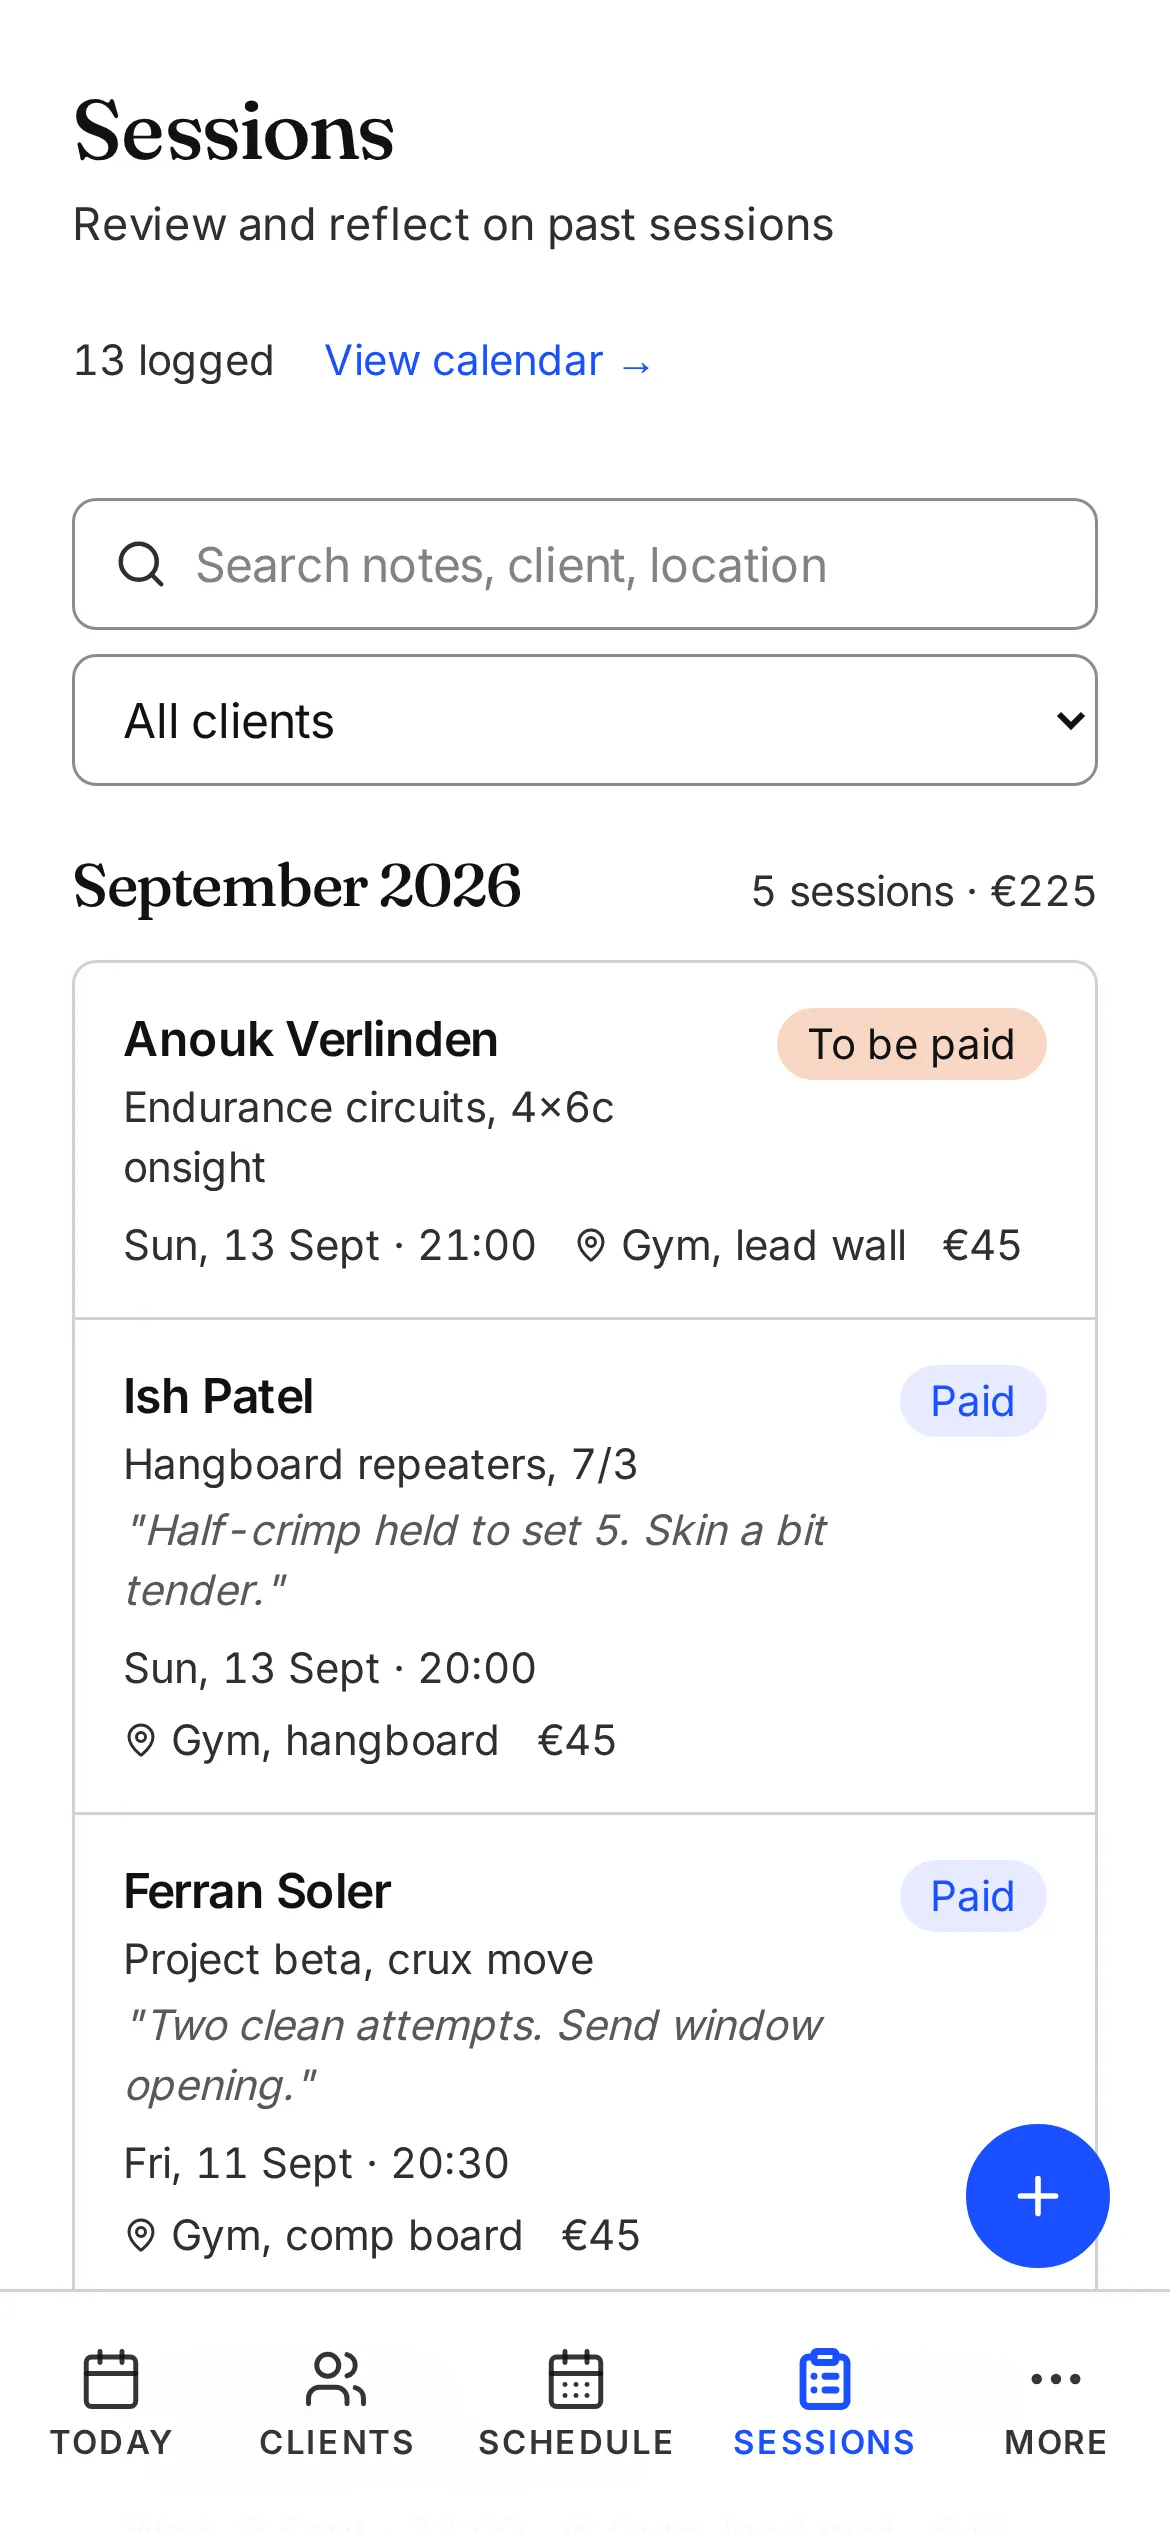The width and height of the screenshot is (1170, 2532).
Task: Tap the blue plus add-session button
Action: click(x=1037, y=2195)
